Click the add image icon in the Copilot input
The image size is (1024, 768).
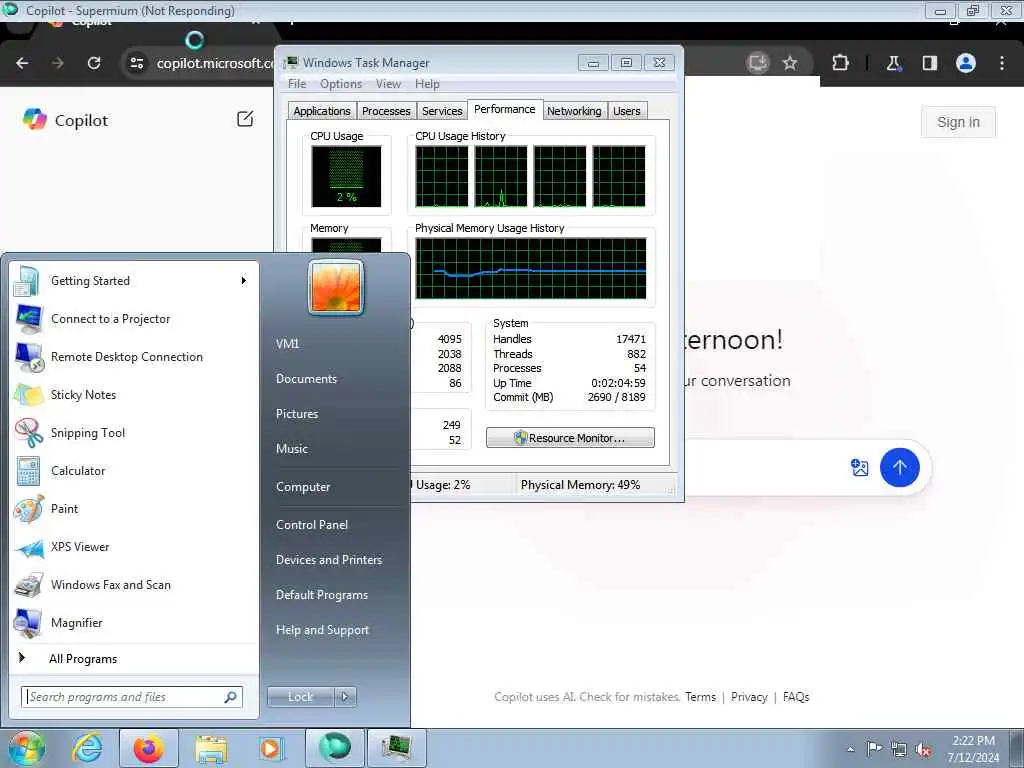coord(859,468)
